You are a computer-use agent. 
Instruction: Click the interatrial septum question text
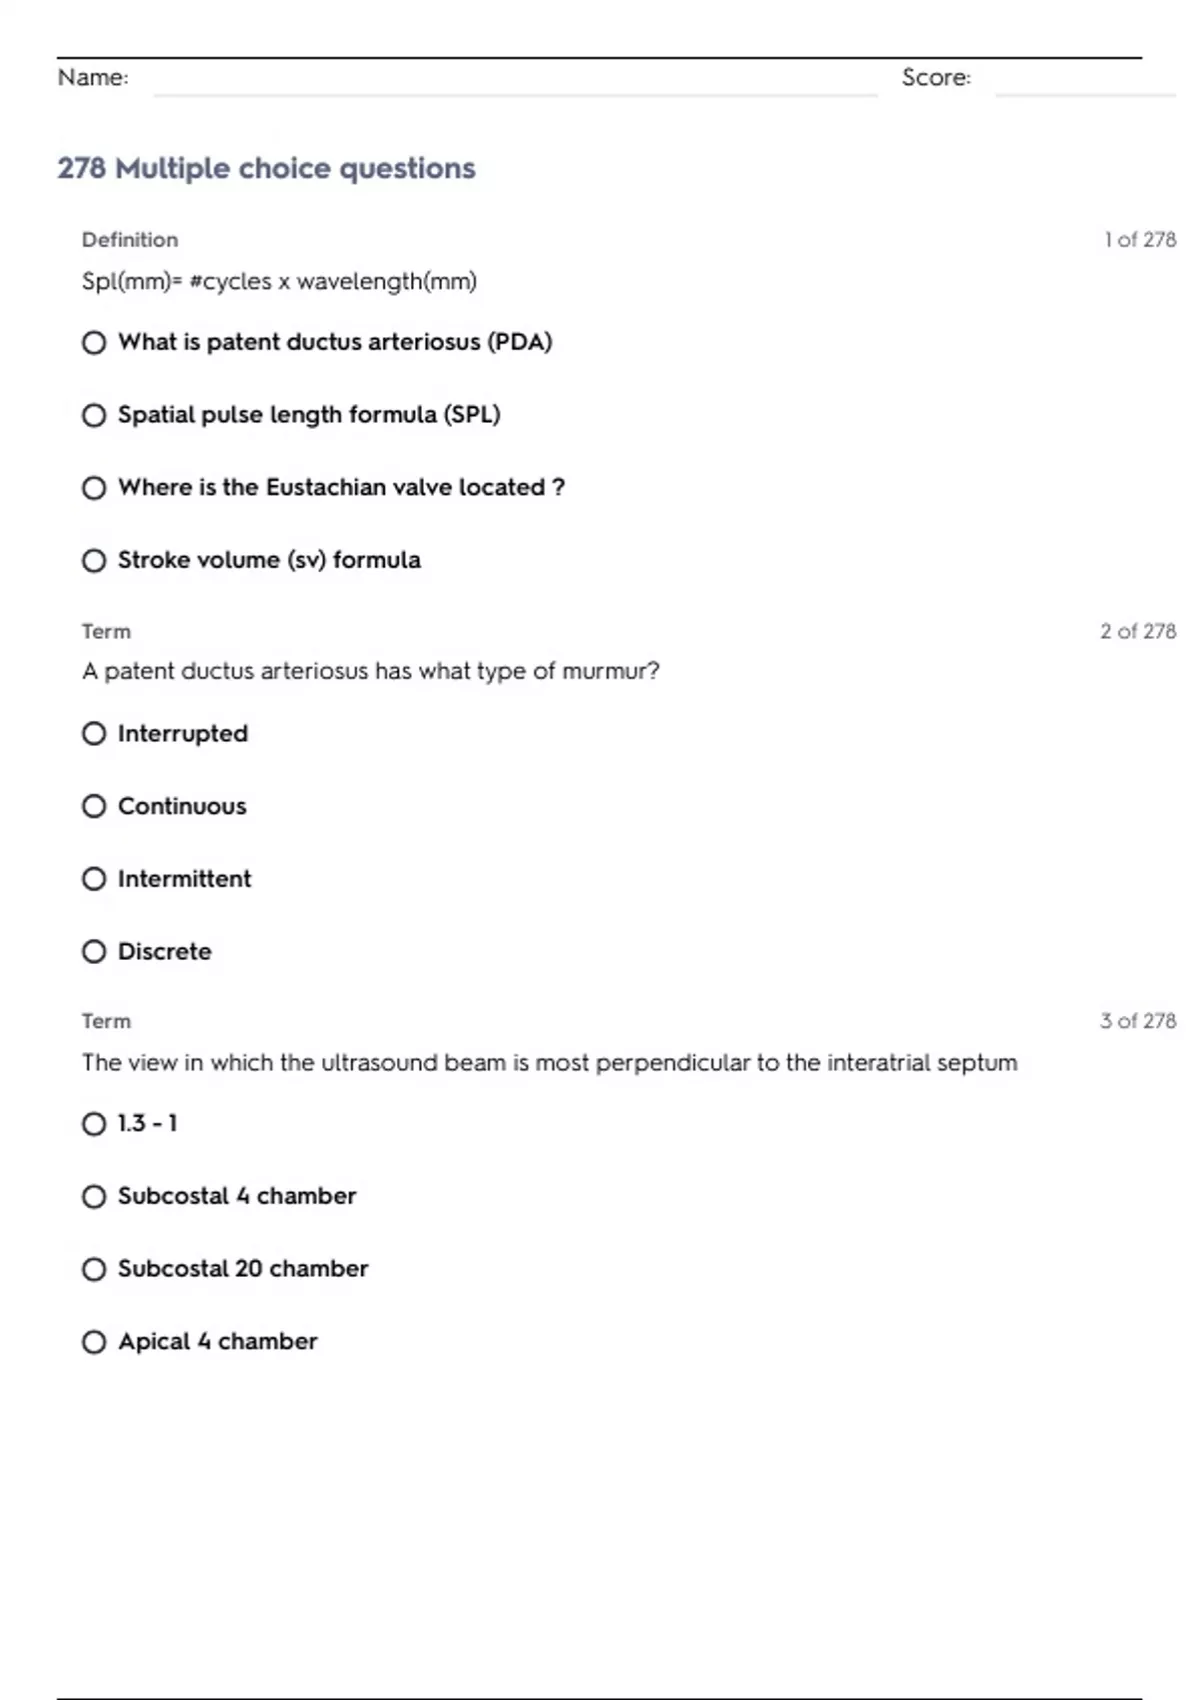(x=549, y=1062)
